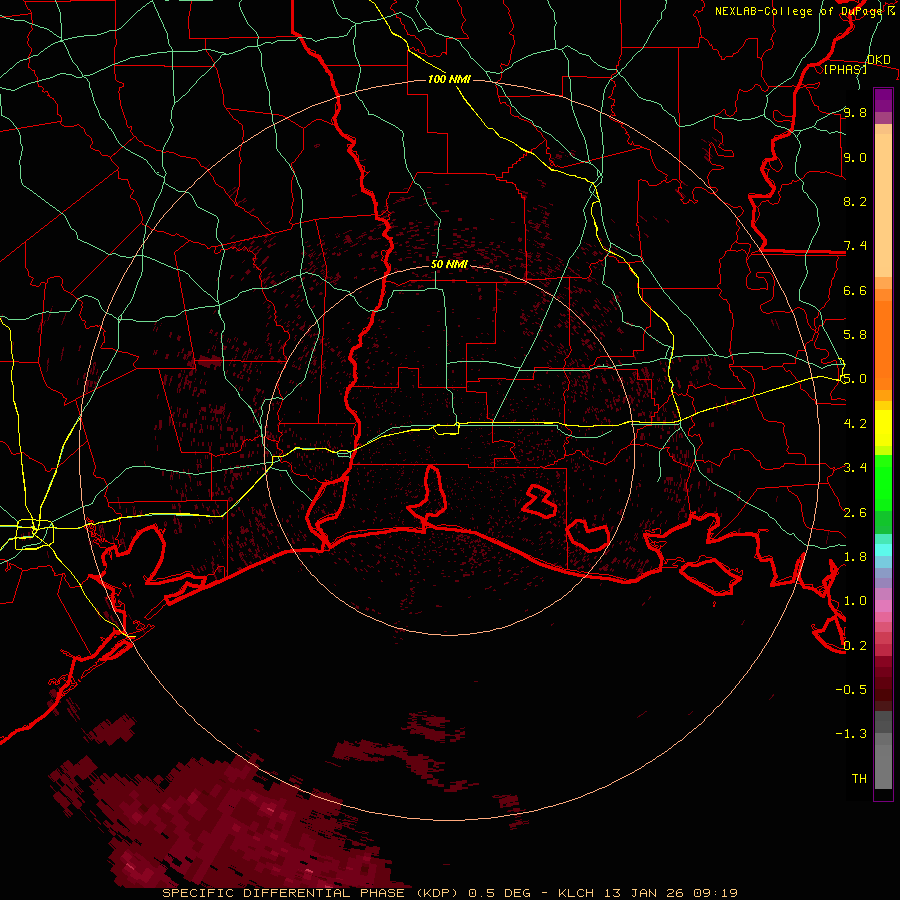Click the 1.8 value on color scale

(x=855, y=556)
